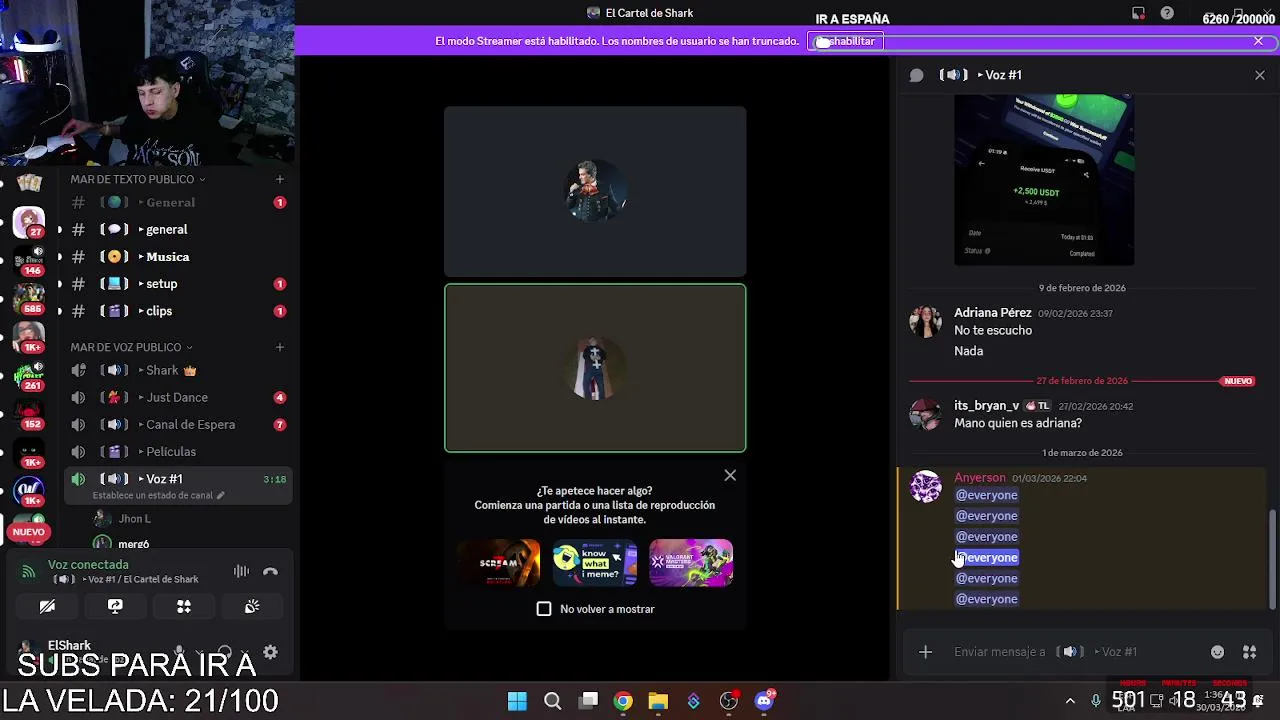Viewport: 1280px width, 720px height.
Task: Click Anyerson's avatar
Action: (x=925, y=486)
